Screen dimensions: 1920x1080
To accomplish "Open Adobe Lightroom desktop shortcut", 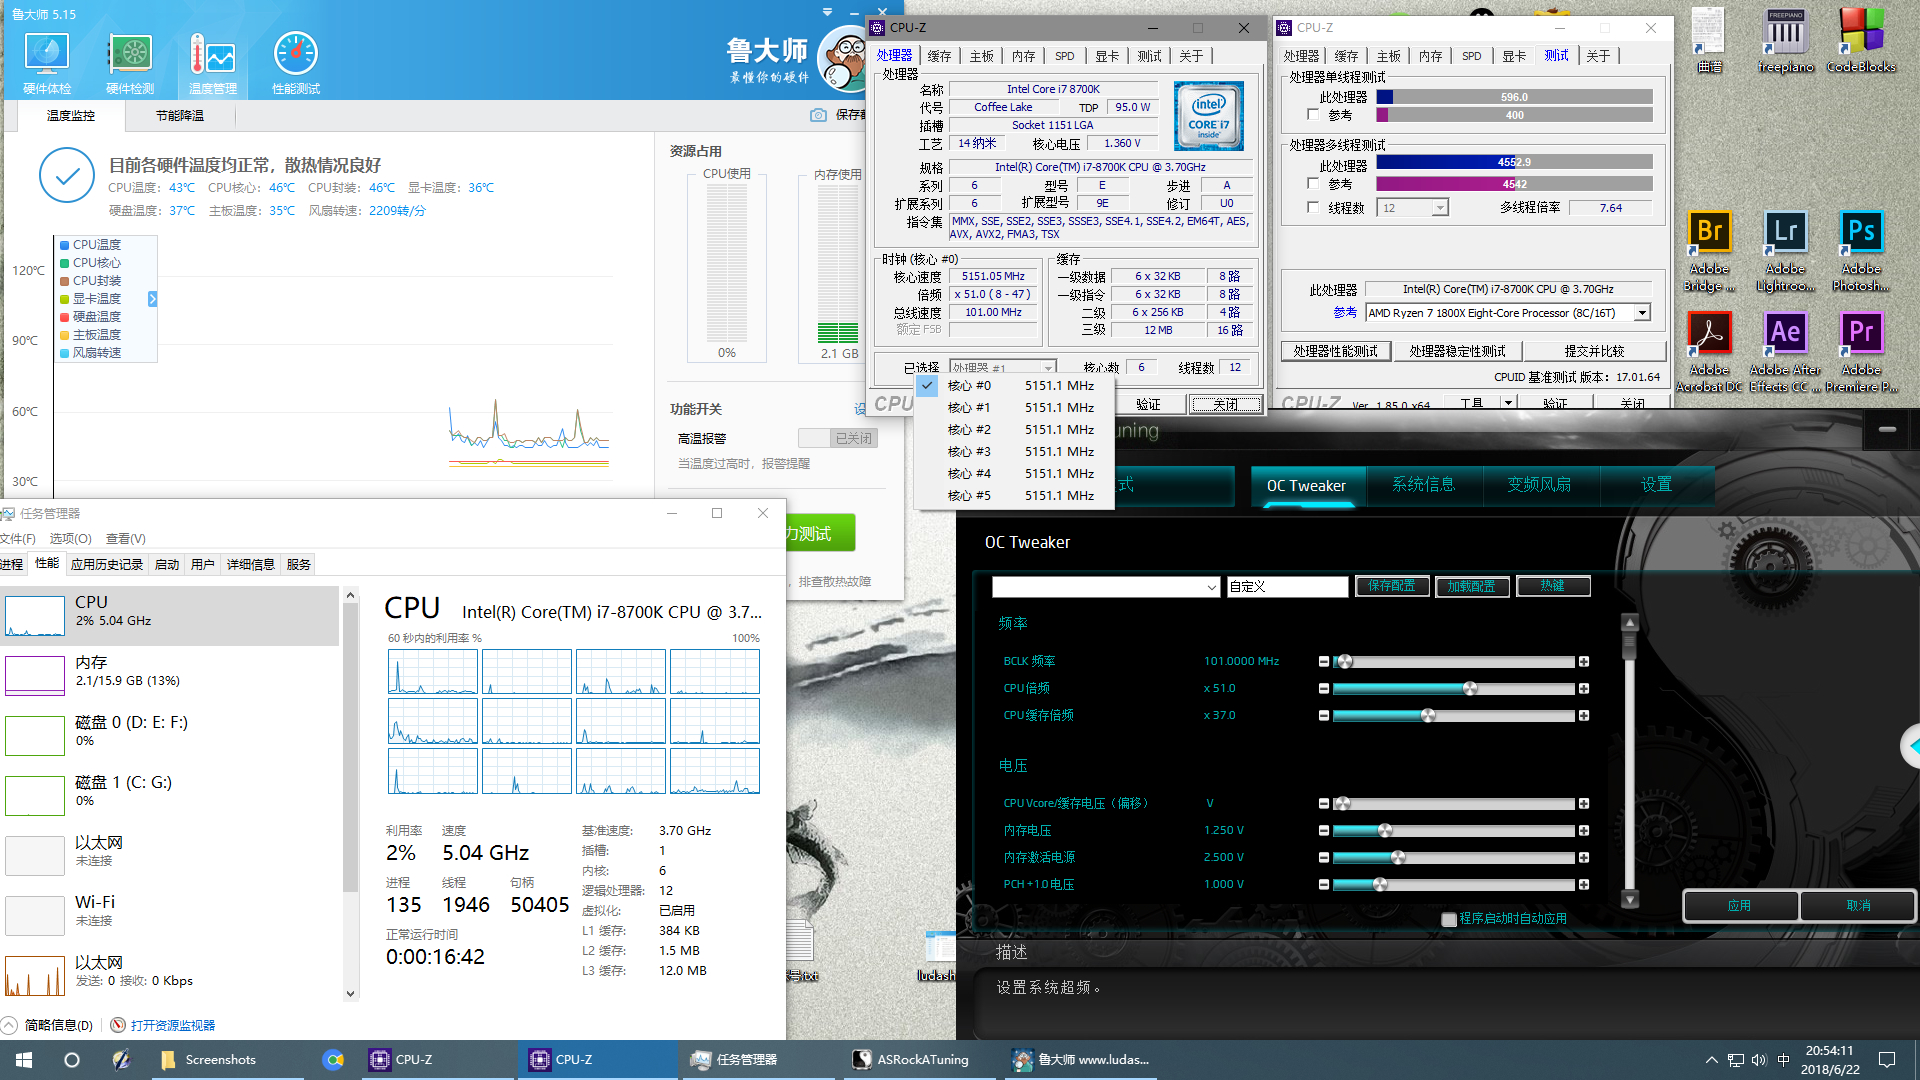I will pyautogui.click(x=1785, y=251).
